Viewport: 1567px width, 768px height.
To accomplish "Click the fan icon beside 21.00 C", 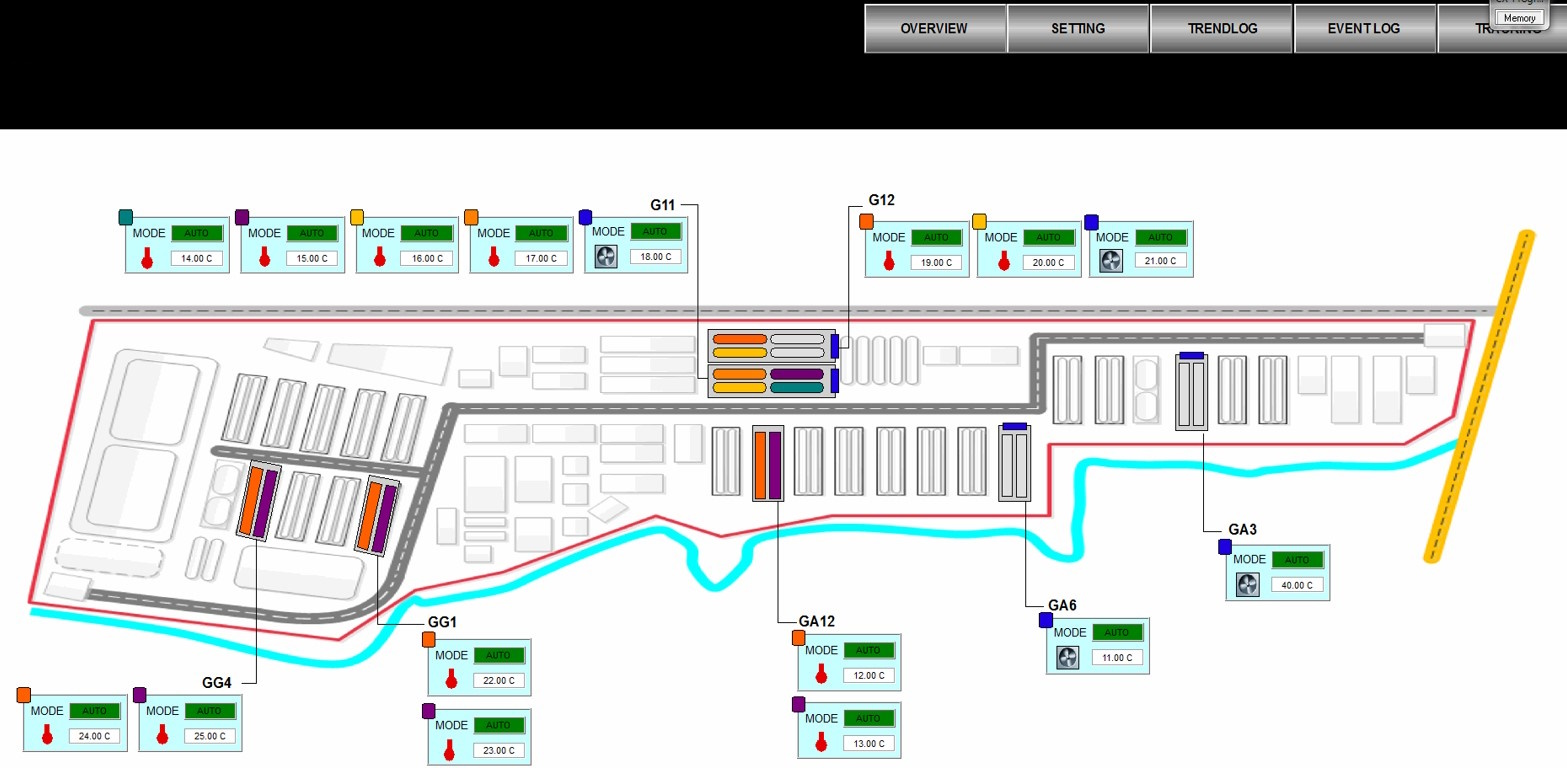I will tap(1112, 261).
